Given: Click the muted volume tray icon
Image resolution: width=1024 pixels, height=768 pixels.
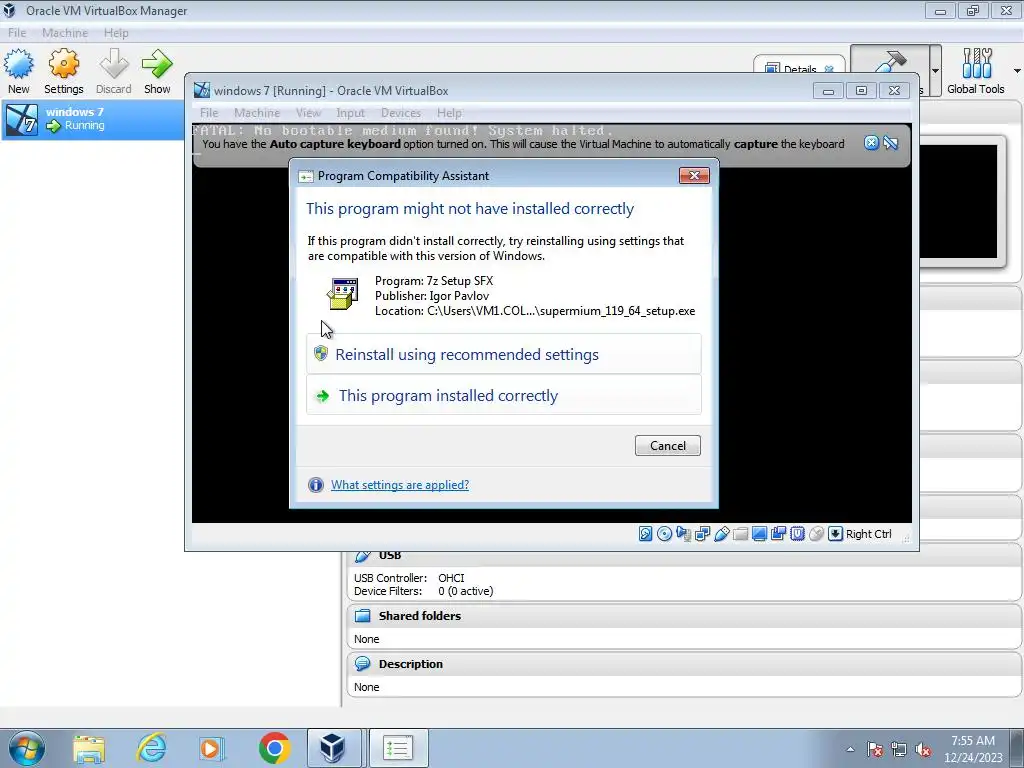Looking at the screenshot, I should coord(923,749).
